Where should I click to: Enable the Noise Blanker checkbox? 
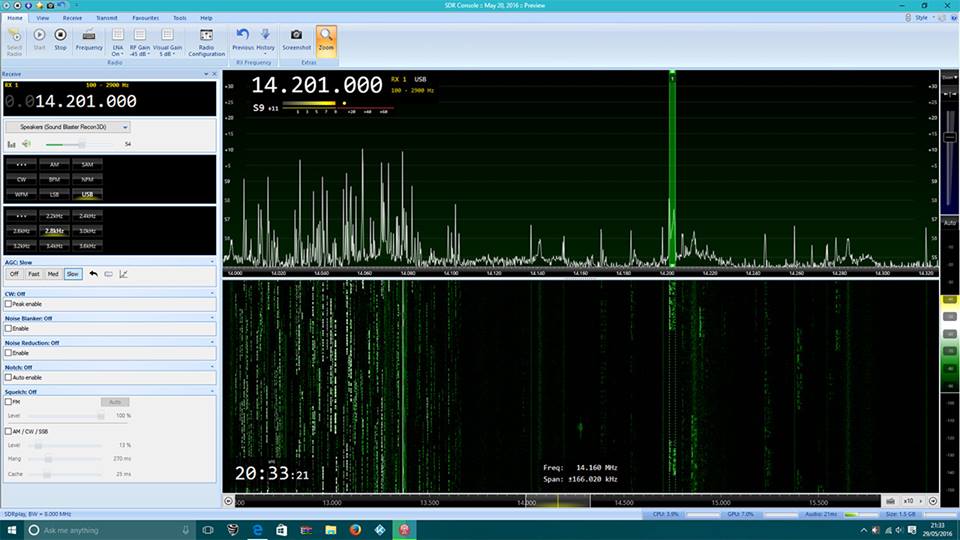click(9, 328)
